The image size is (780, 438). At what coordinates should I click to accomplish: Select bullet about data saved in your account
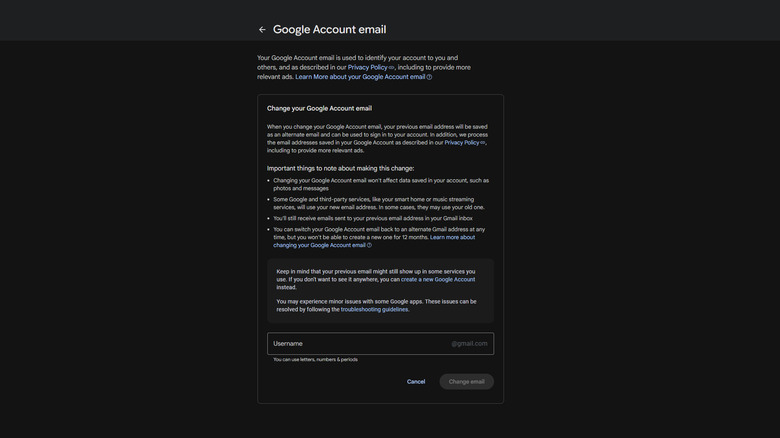pyautogui.click(x=381, y=184)
